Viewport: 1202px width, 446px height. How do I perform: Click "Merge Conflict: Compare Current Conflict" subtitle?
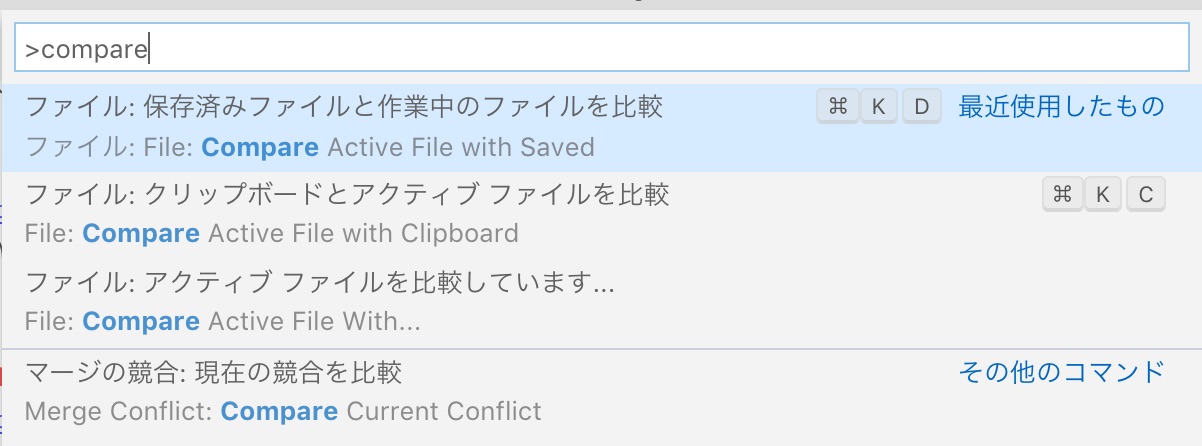tap(283, 411)
